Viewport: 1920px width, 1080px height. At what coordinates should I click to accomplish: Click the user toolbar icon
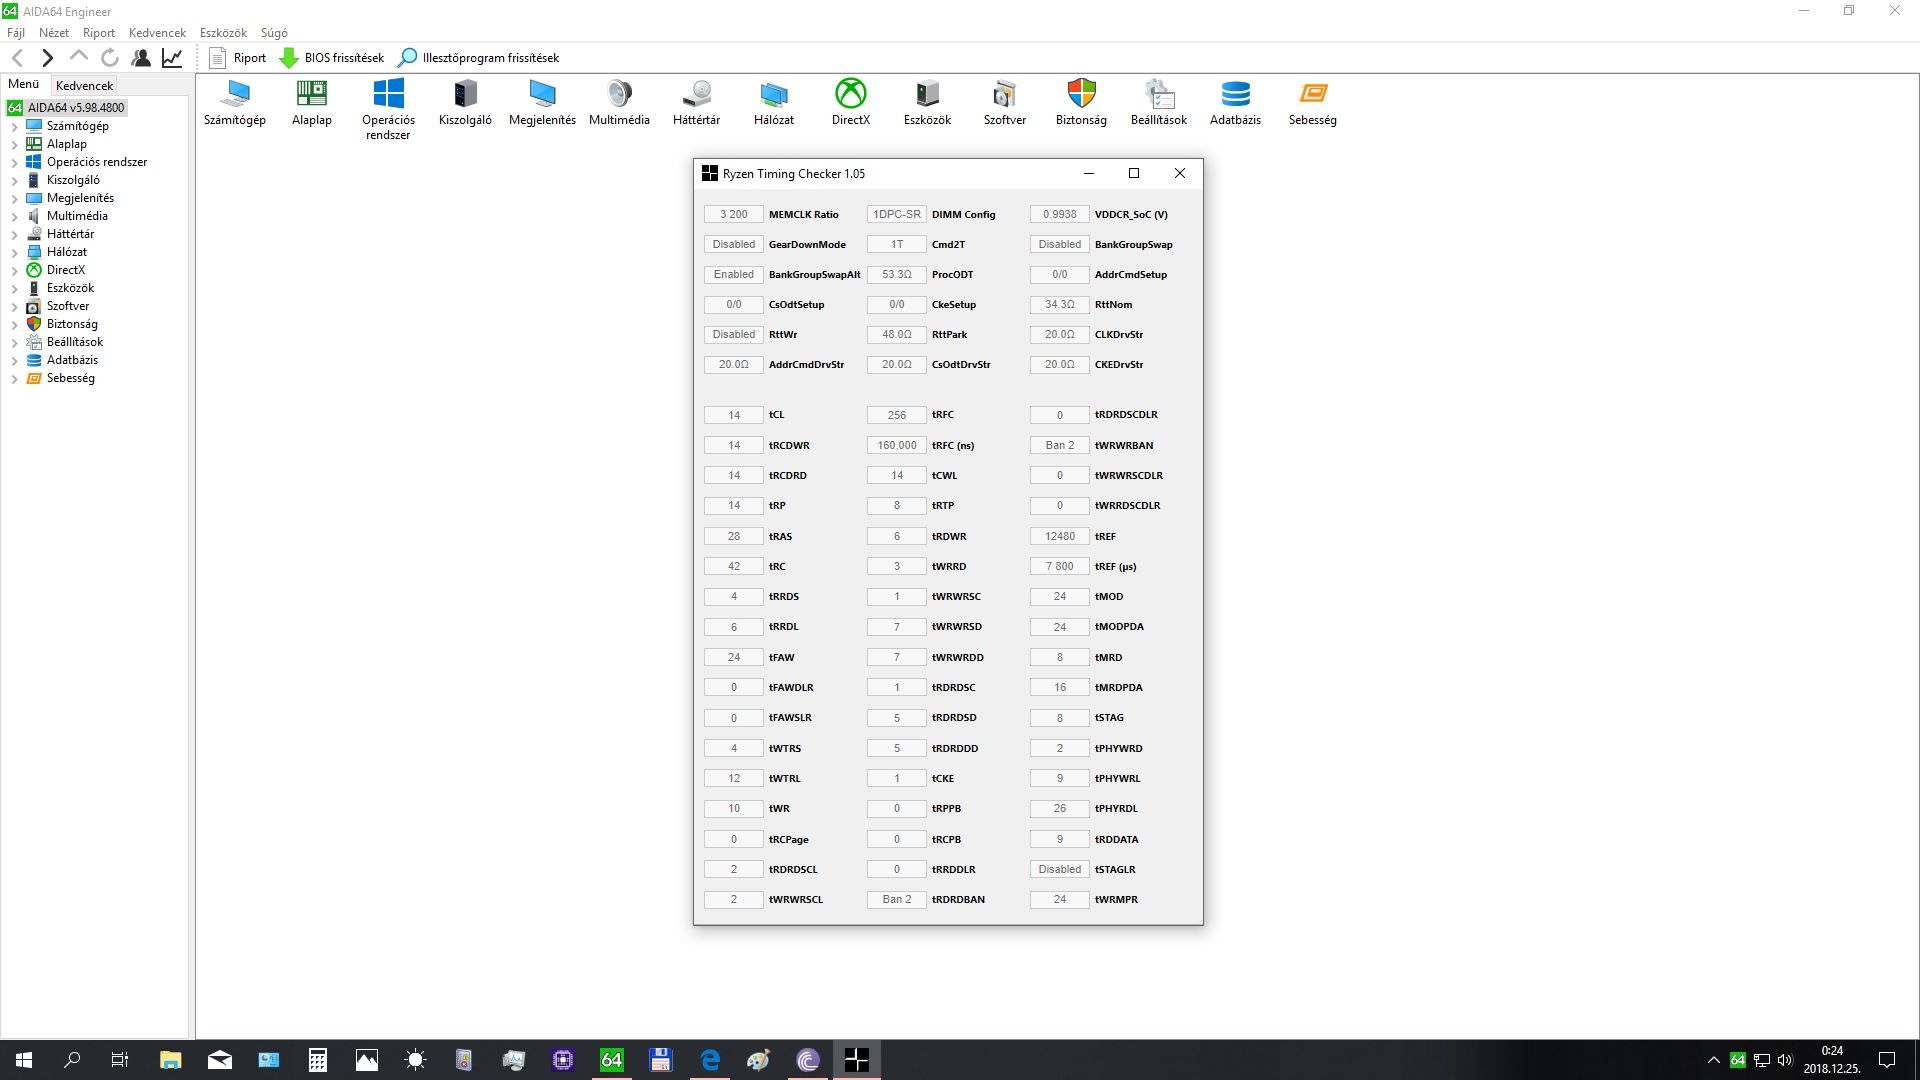141,58
